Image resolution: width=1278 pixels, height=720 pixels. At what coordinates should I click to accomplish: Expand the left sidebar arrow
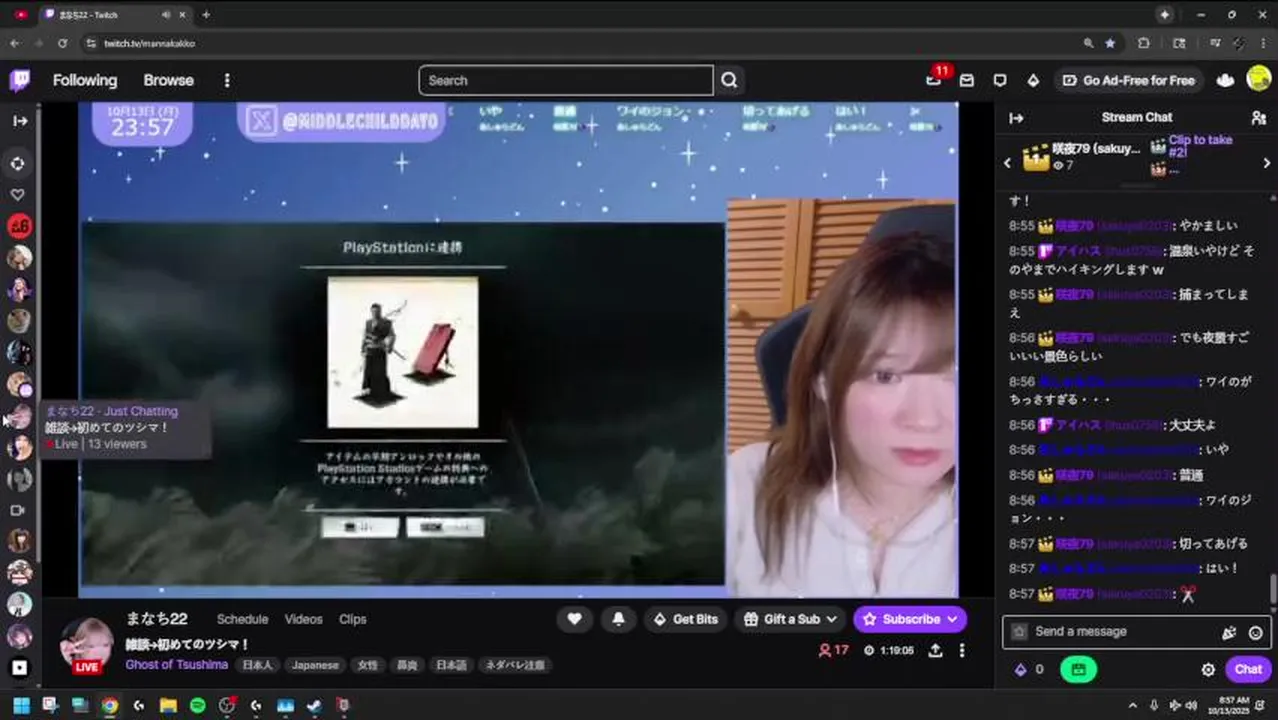pos(20,121)
